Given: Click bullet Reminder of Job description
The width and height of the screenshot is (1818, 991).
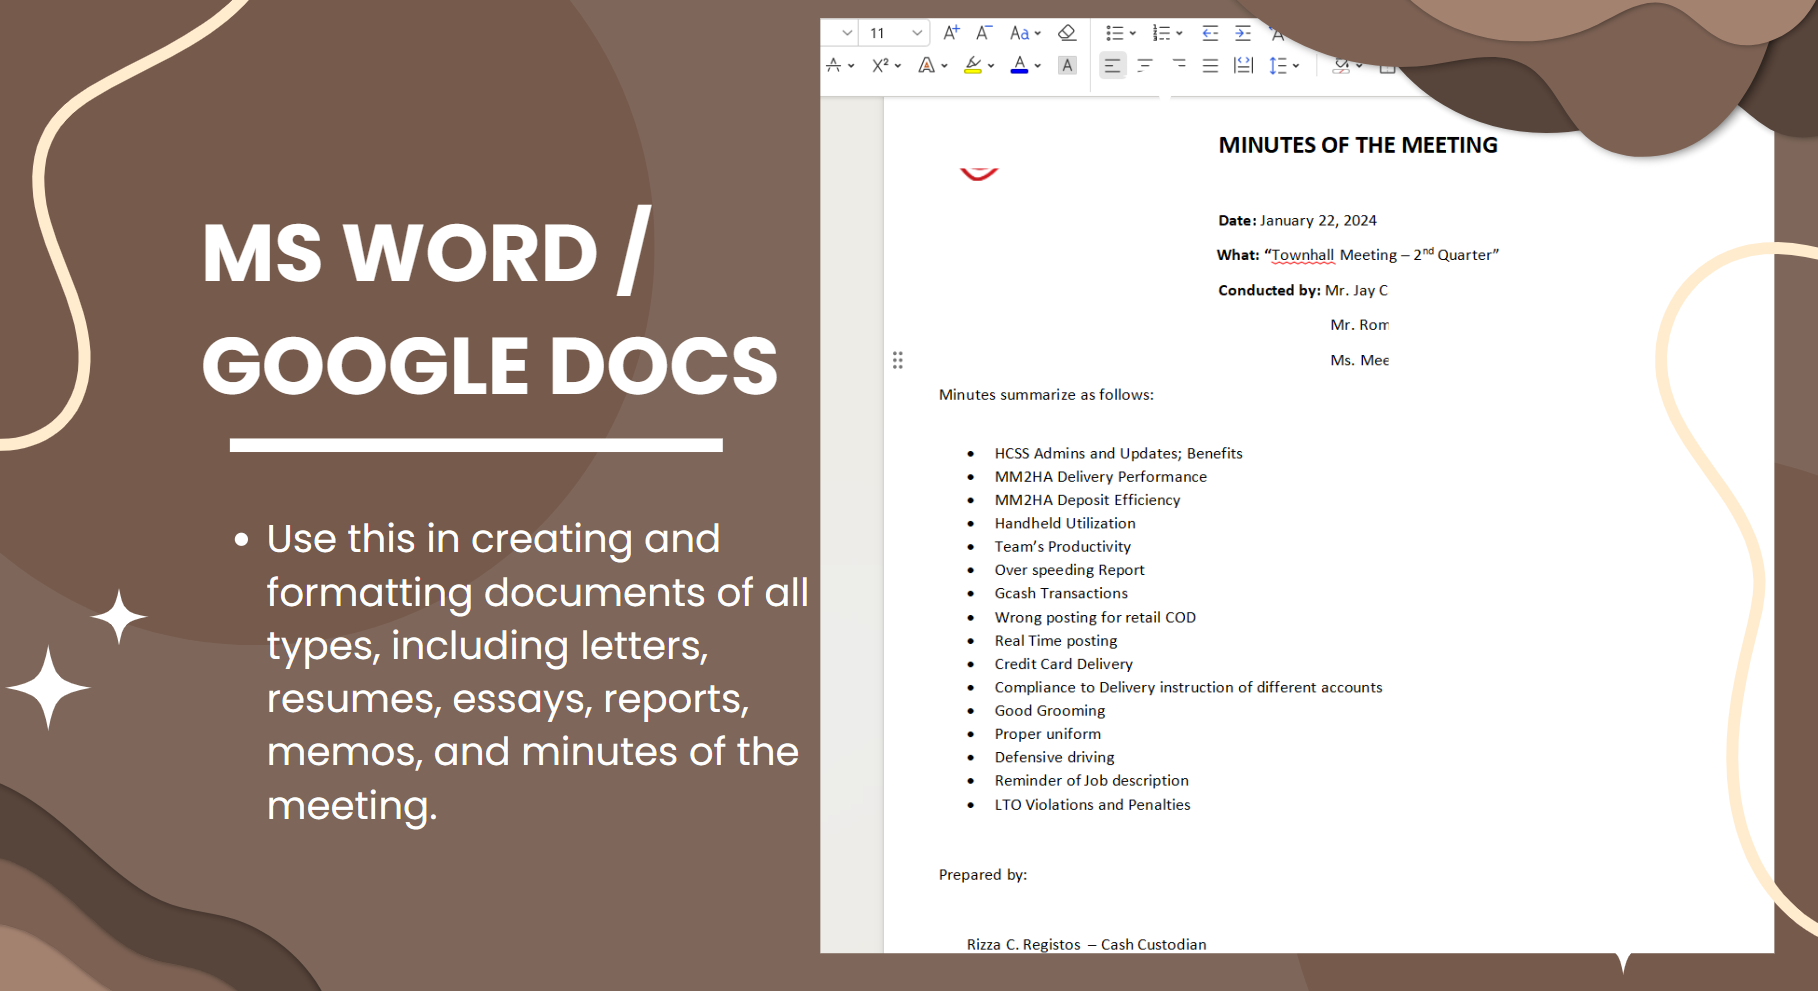Looking at the screenshot, I should pos(1091,781).
